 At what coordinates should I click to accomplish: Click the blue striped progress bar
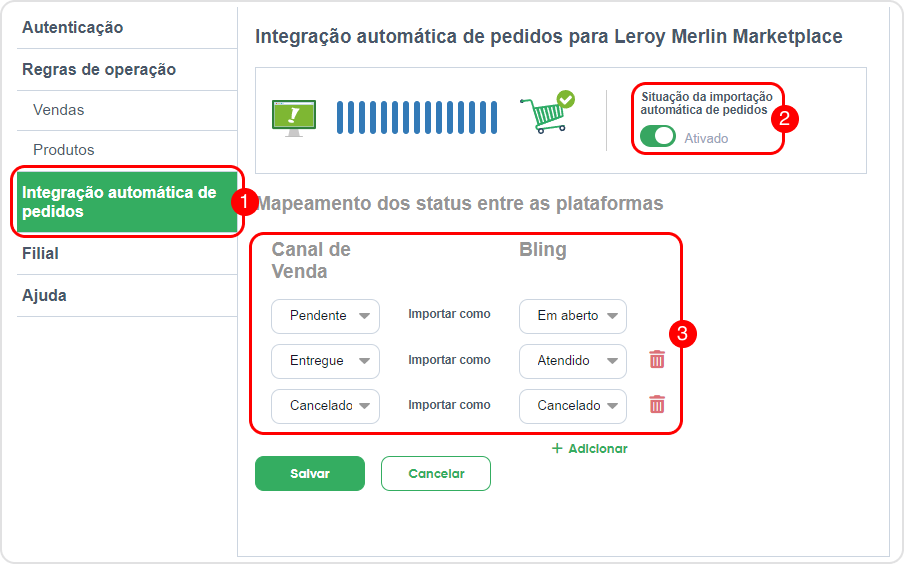[x=417, y=118]
